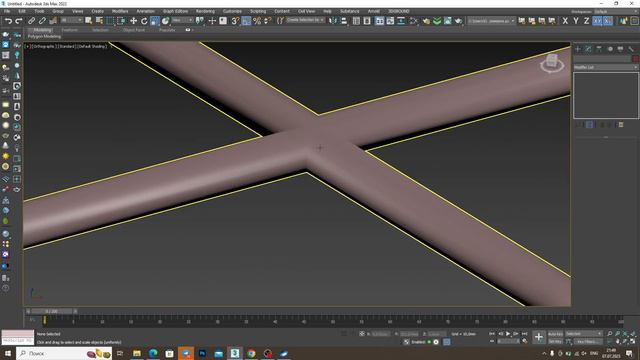
Task: Open the Graph Editors menu
Action: click(x=176, y=11)
